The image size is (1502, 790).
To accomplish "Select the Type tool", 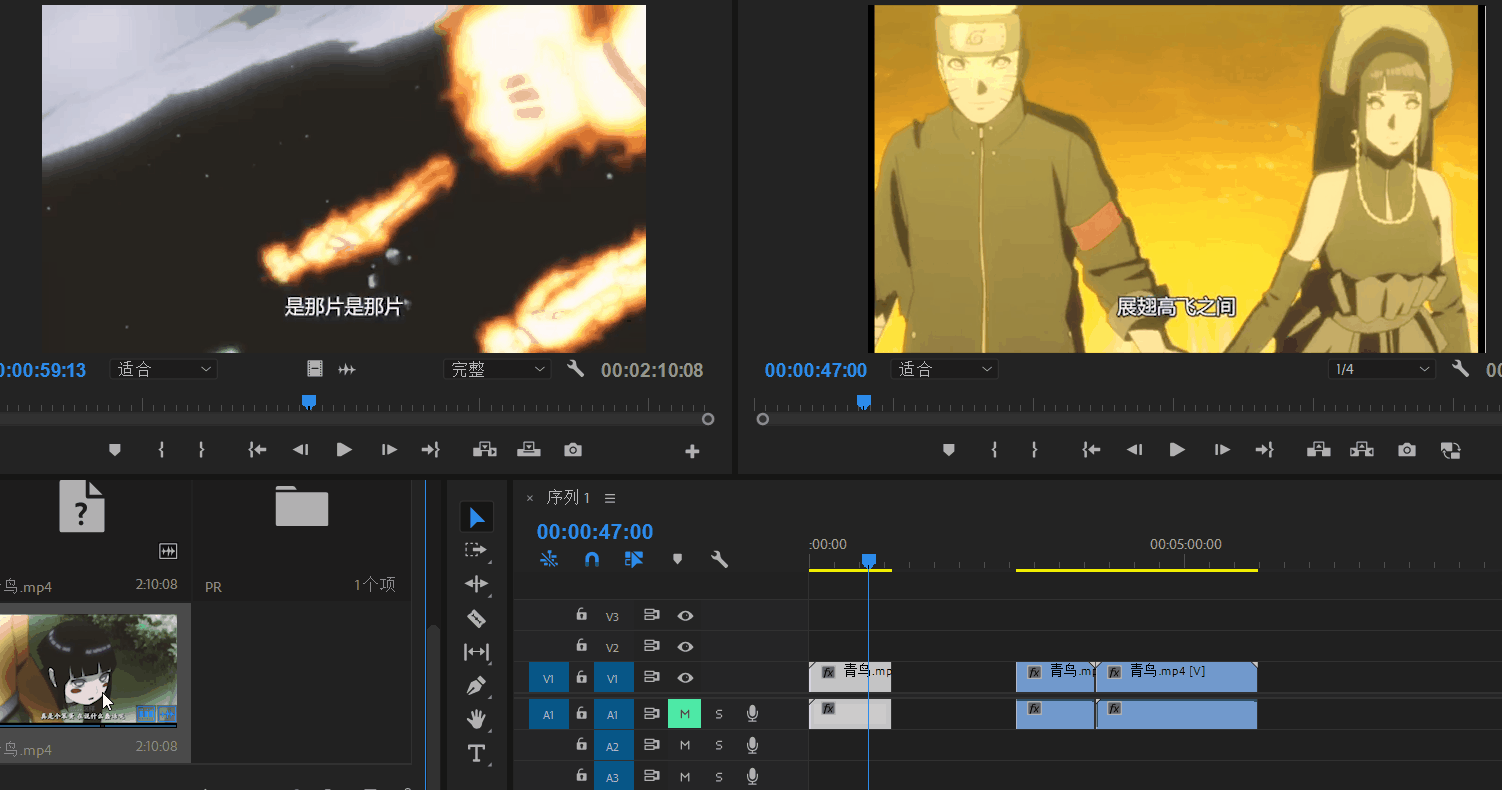I will [476, 753].
